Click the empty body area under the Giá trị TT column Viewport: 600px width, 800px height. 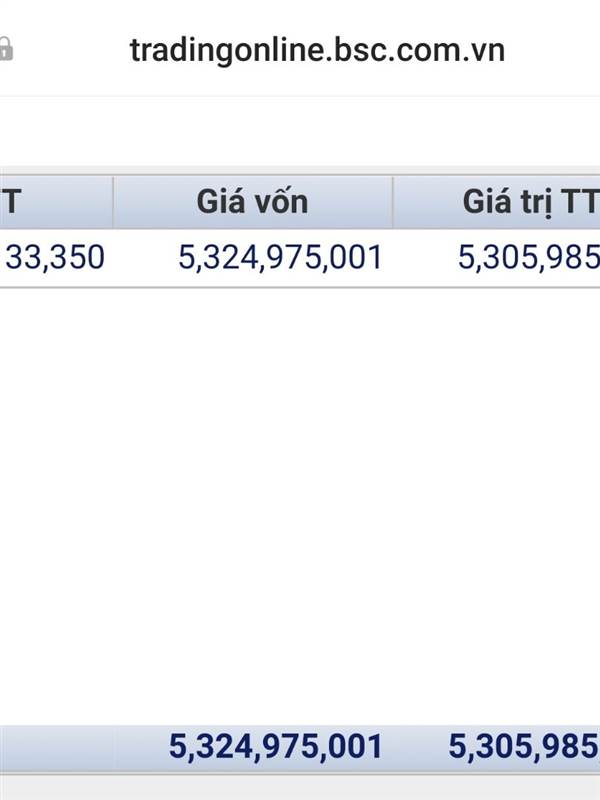click(x=497, y=505)
